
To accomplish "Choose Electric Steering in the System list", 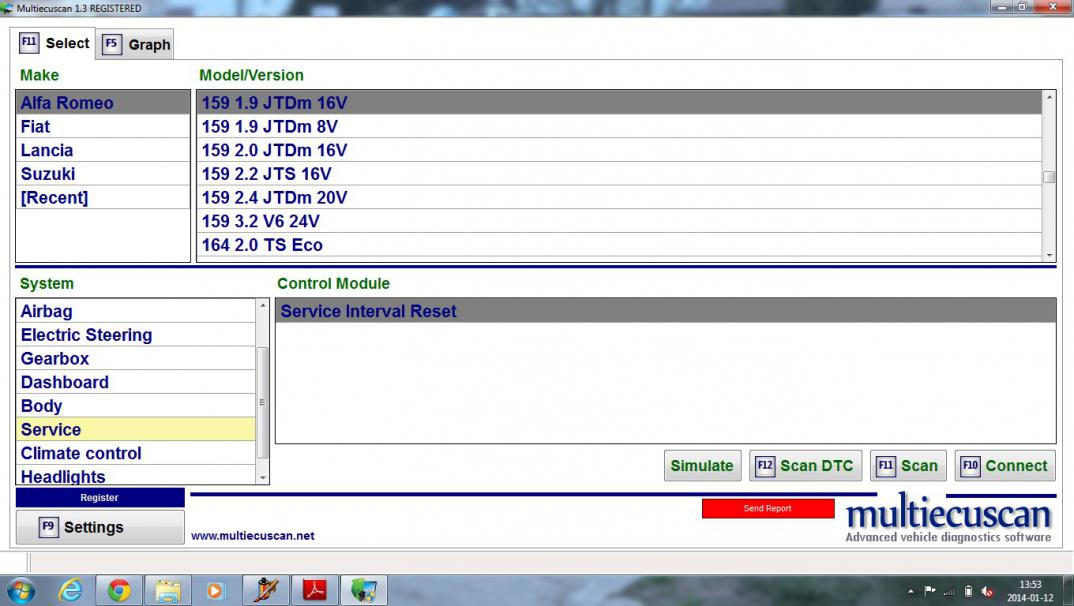I will (136, 335).
